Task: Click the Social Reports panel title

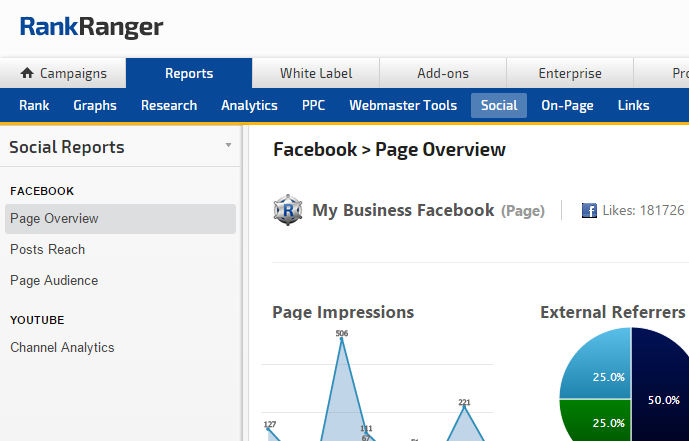Action: pyautogui.click(x=67, y=147)
